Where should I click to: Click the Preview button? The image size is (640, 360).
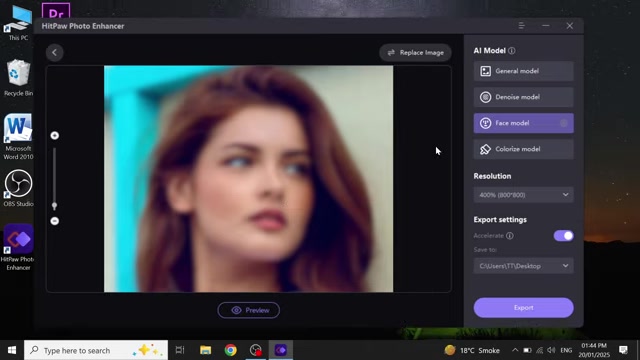tap(249, 310)
